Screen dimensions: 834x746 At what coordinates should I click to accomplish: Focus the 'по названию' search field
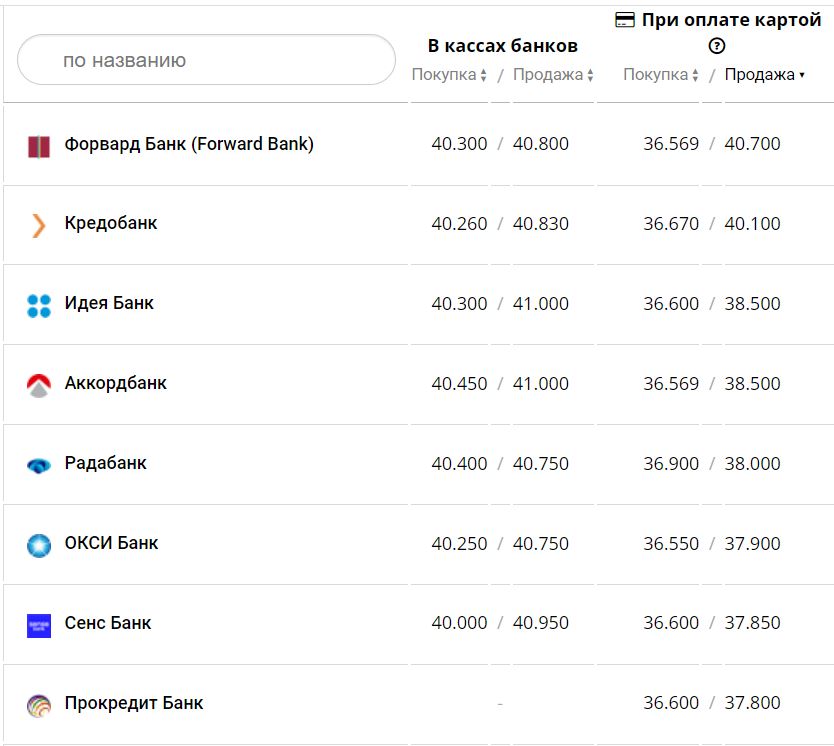click(207, 60)
